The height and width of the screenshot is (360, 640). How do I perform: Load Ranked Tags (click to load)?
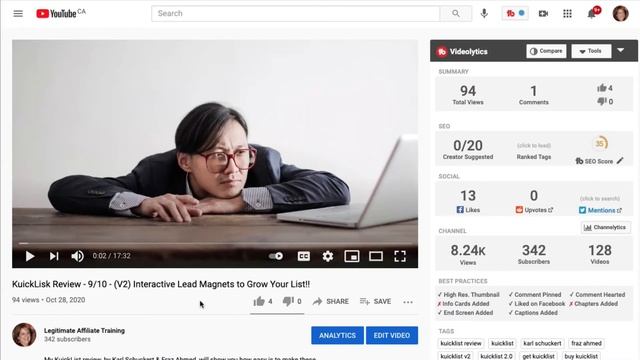(x=534, y=146)
